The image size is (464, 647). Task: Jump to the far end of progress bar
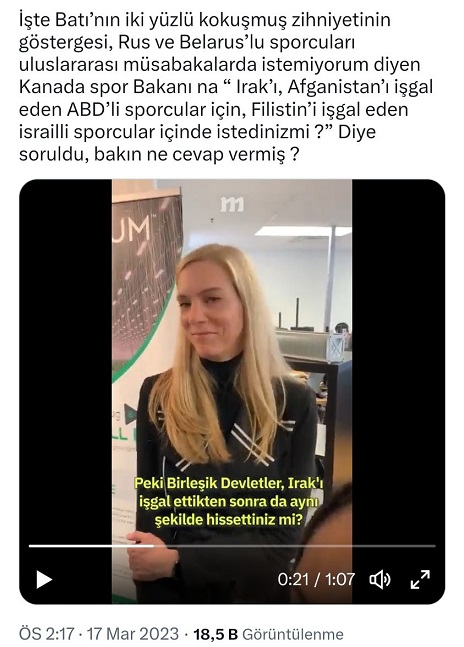point(434,546)
